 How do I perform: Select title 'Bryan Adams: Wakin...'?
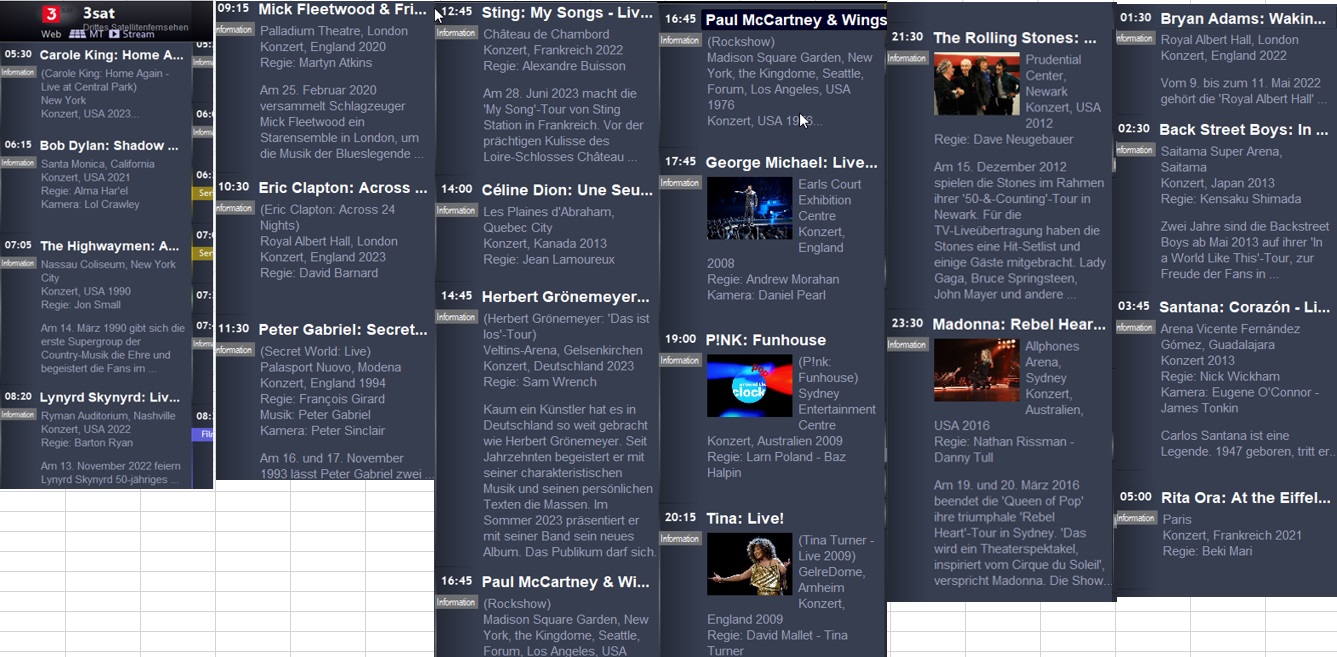tap(1245, 19)
